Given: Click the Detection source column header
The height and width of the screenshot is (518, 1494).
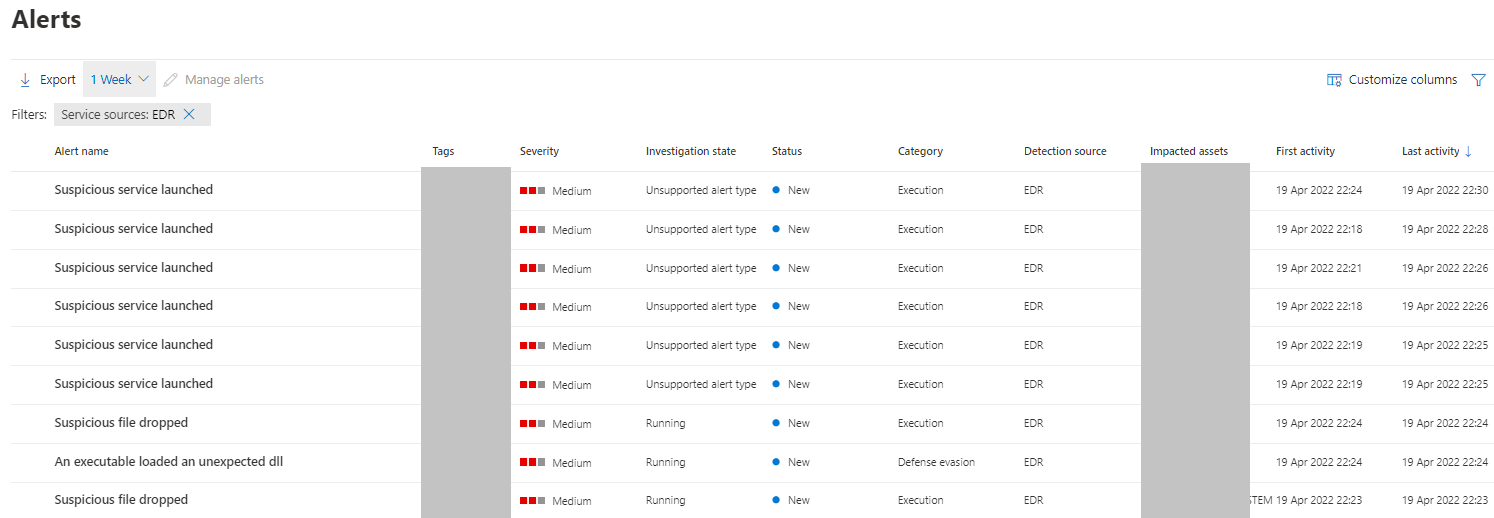Looking at the screenshot, I should coord(1065,152).
